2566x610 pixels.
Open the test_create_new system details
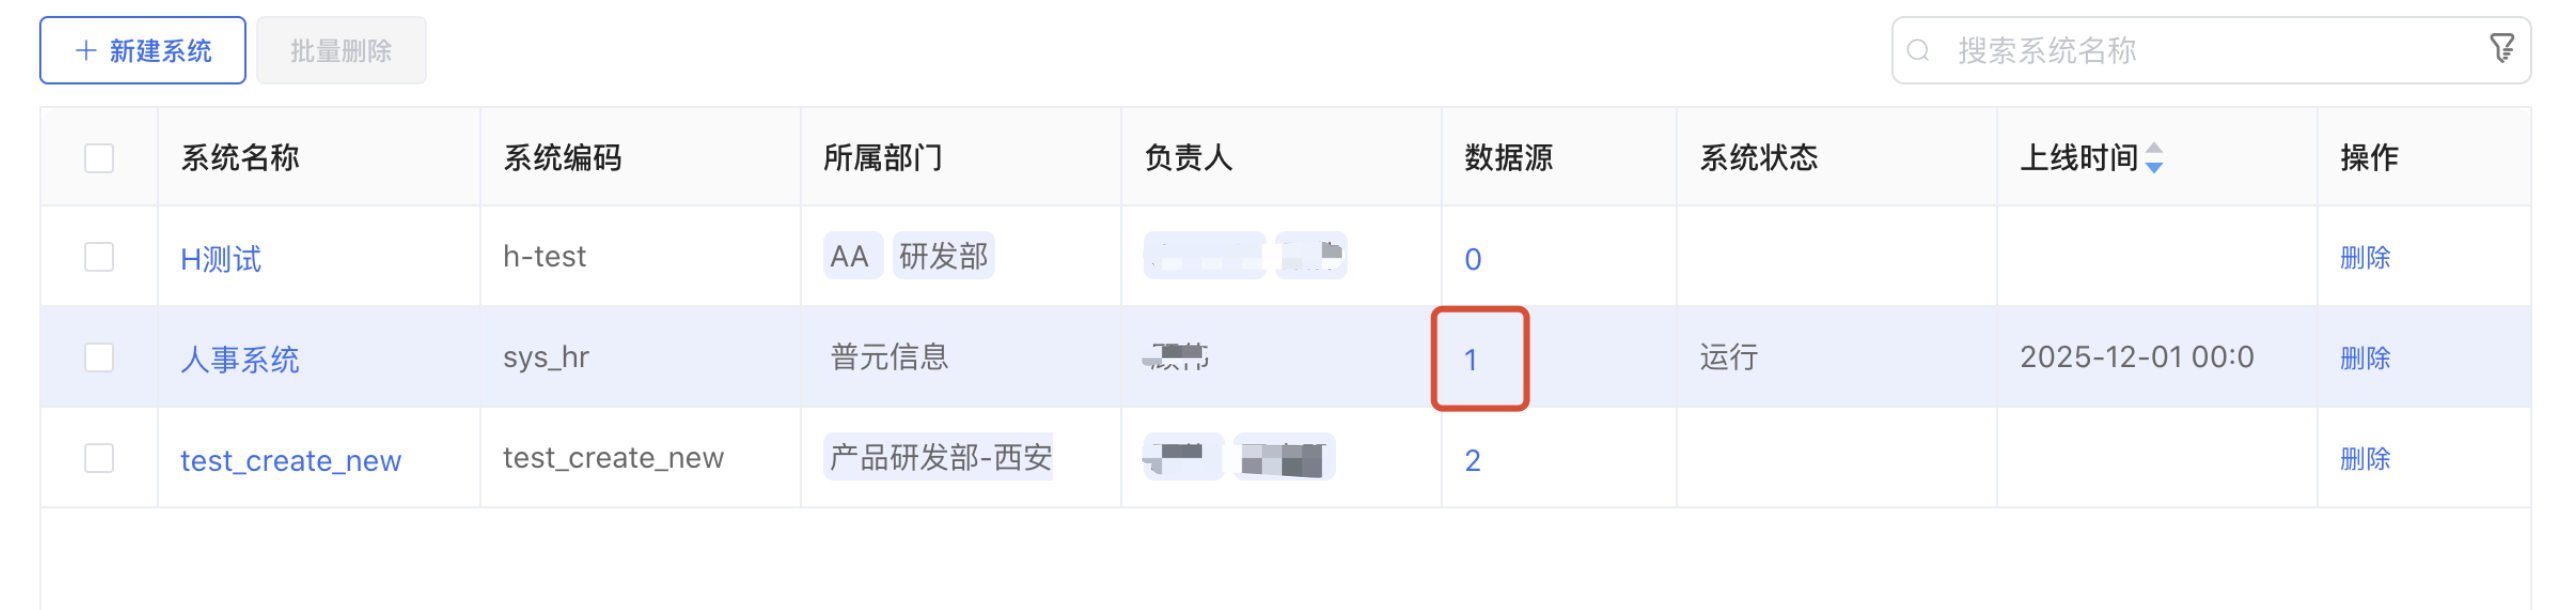click(291, 460)
